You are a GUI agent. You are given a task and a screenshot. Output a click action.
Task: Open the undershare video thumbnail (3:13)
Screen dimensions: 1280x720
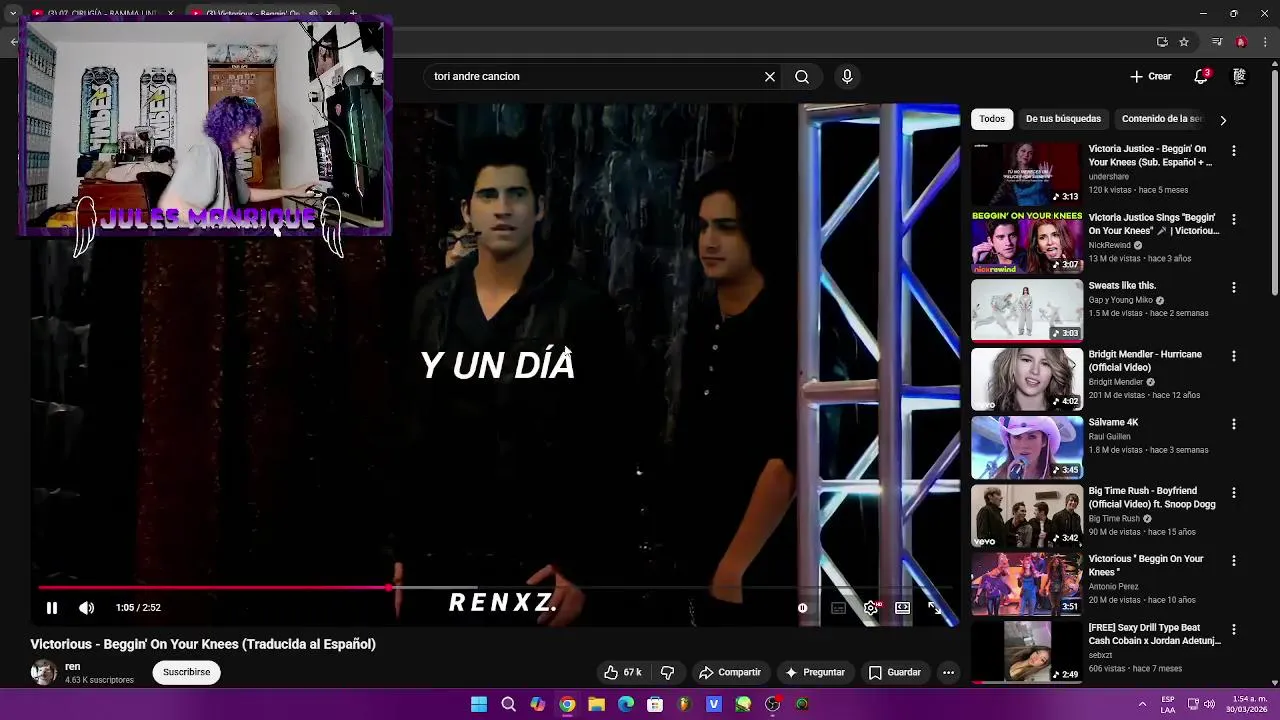[1027, 174]
